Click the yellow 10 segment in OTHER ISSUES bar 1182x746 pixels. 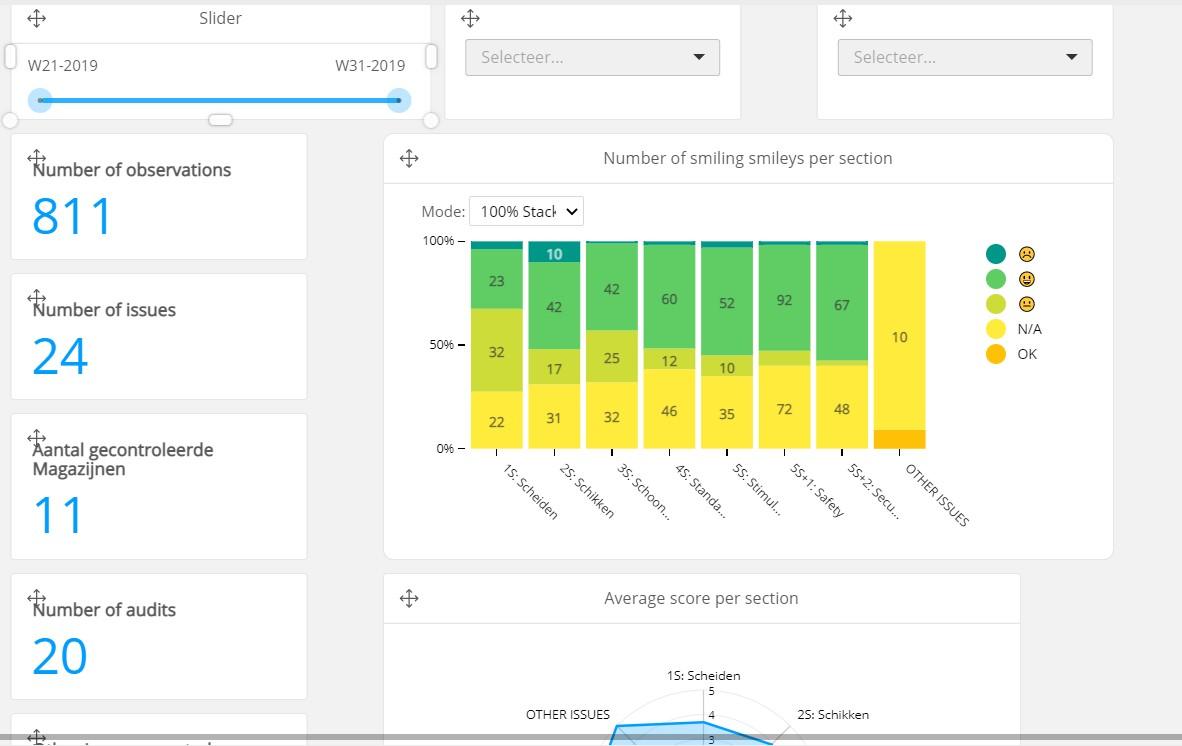point(899,336)
